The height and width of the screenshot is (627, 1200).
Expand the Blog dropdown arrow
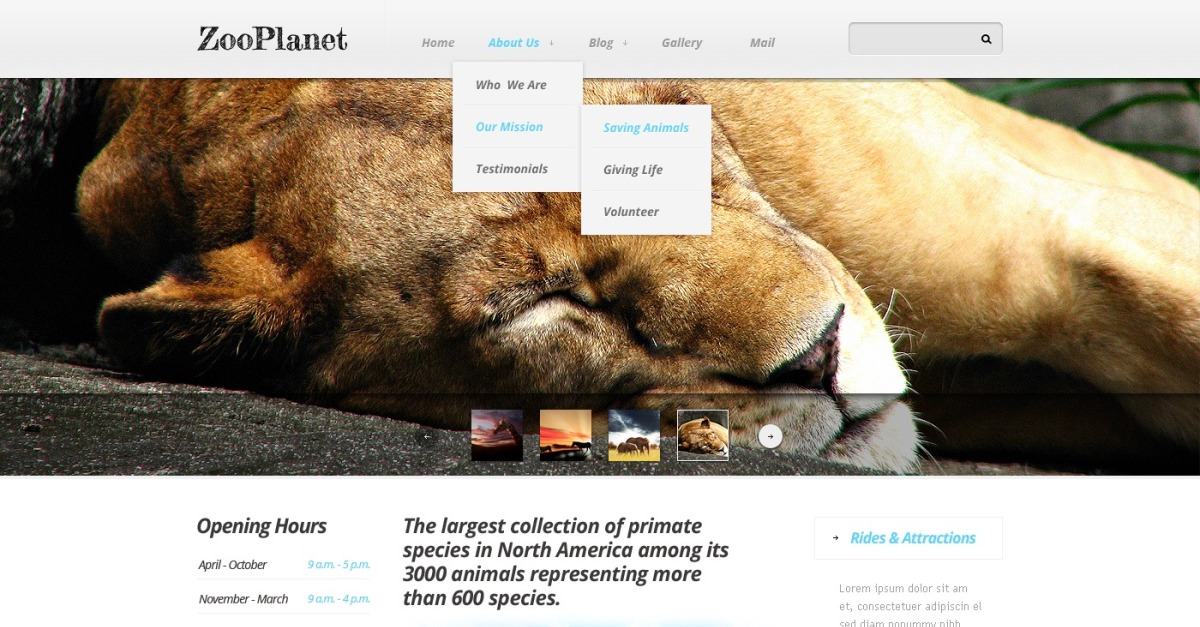point(625,43)
